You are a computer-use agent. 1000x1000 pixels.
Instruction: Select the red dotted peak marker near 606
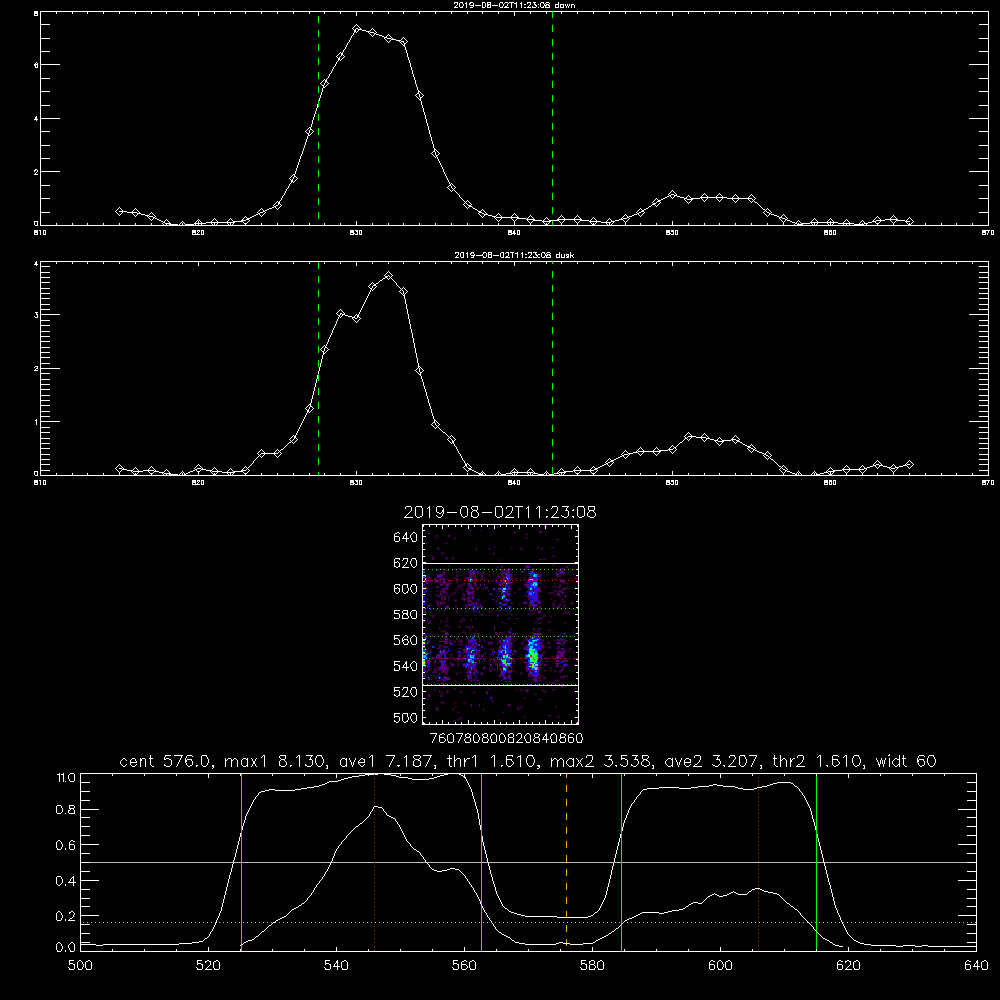(x=758, y=861)
